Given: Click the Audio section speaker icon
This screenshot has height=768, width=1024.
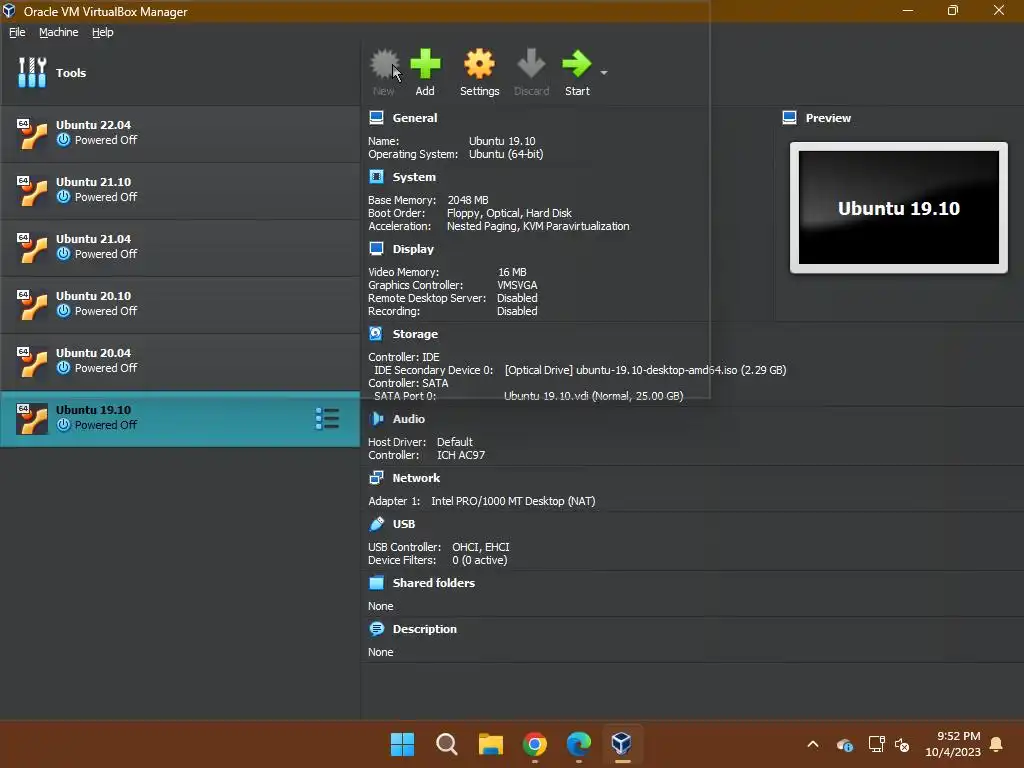Looking at the screenshot, I should click(376, 419).
